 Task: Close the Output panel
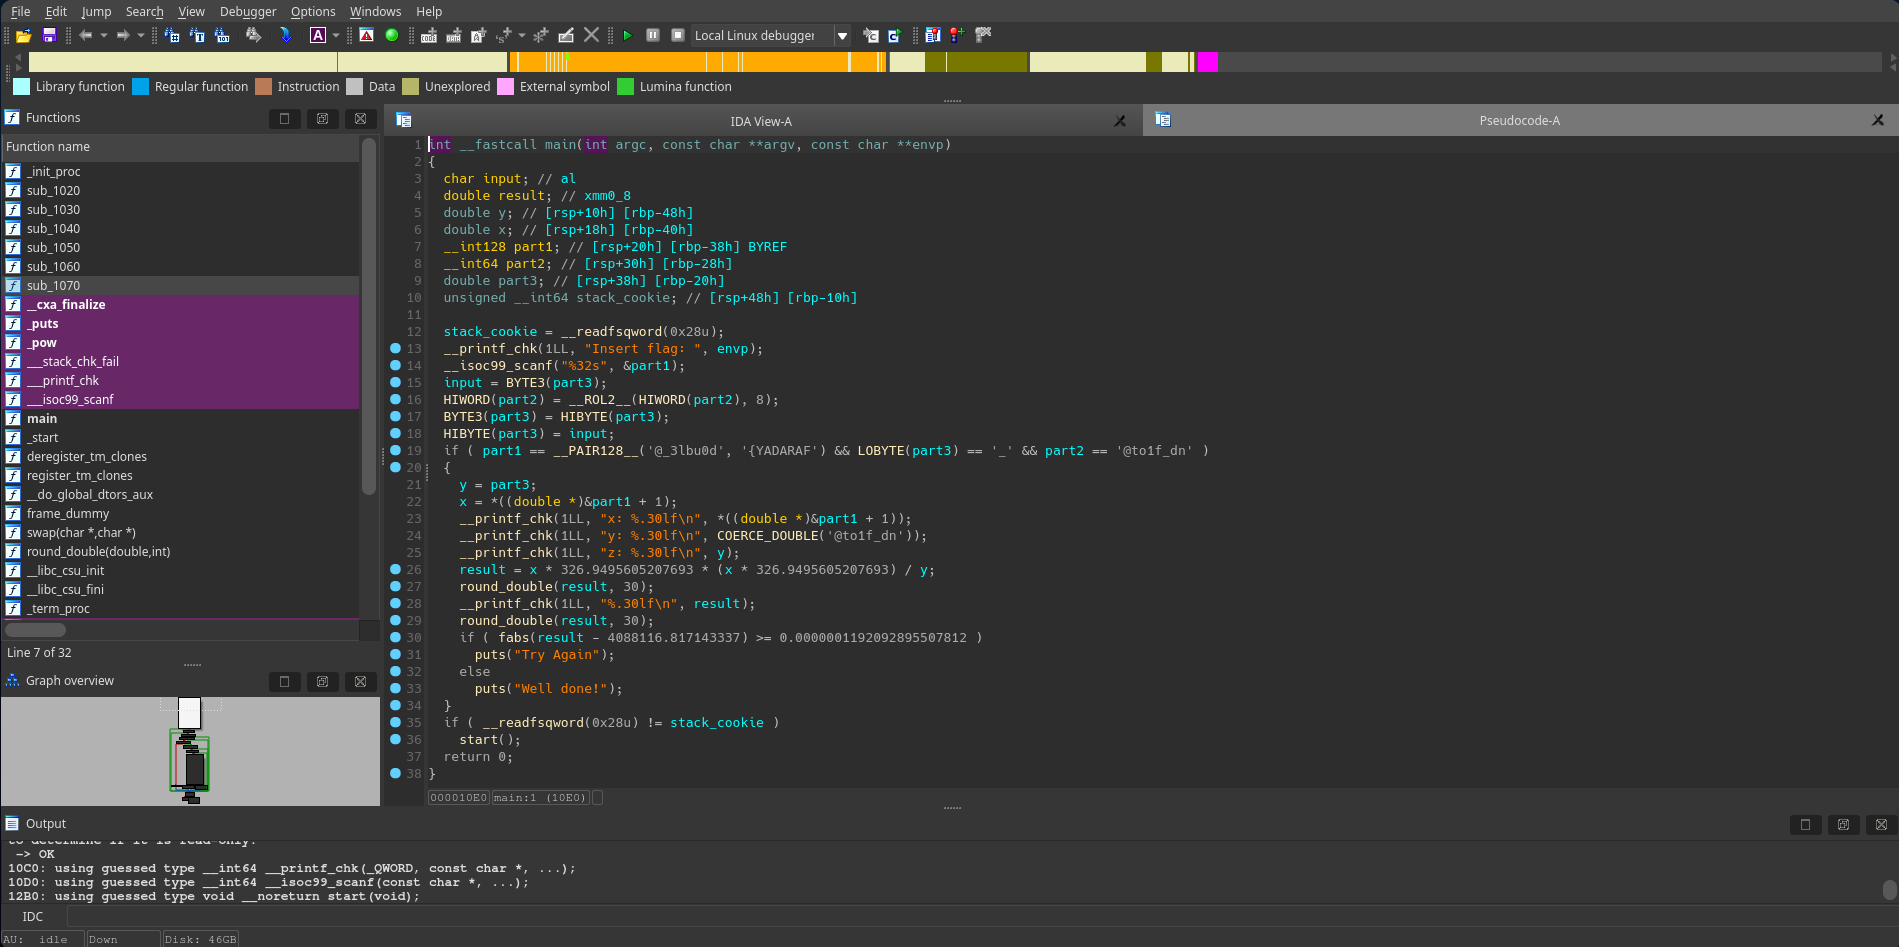[x=1881, y=824]
